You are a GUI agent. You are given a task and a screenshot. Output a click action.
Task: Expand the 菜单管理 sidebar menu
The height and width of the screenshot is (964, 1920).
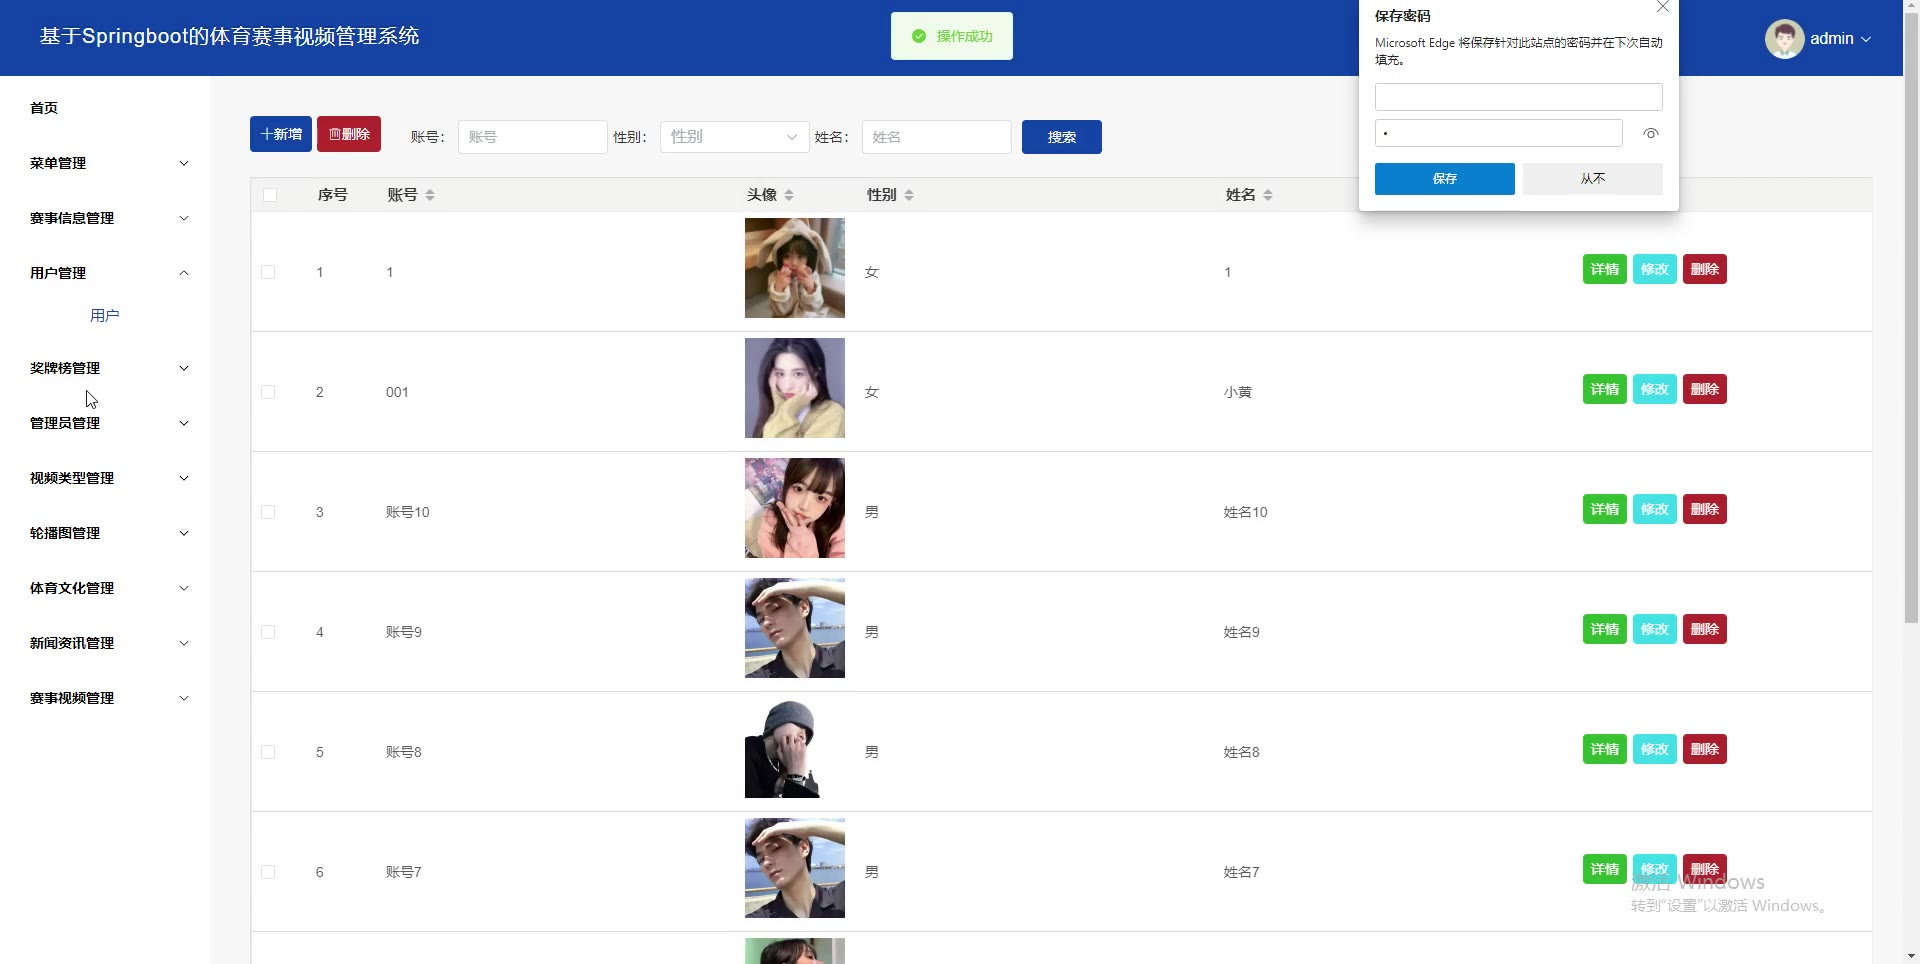pyautogui.click(x=108, y=163)
